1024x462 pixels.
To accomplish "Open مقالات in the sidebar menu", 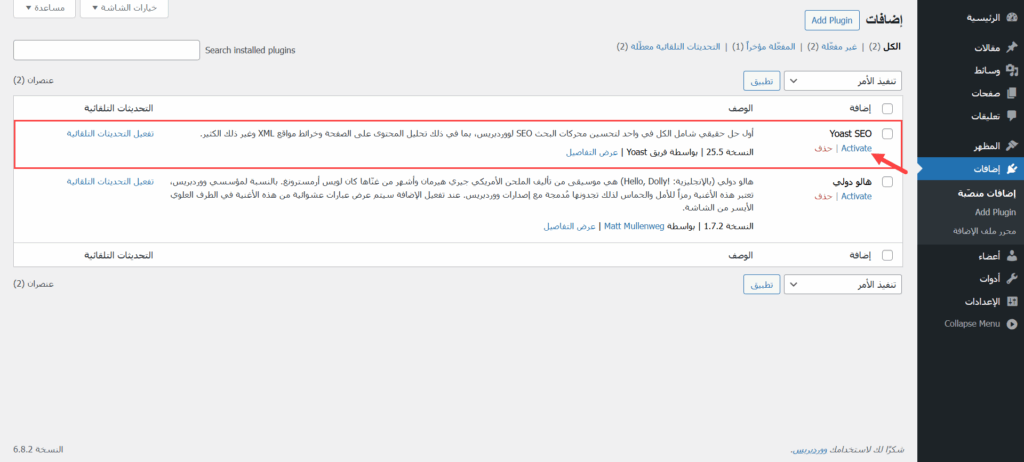I will coord(987,48).
